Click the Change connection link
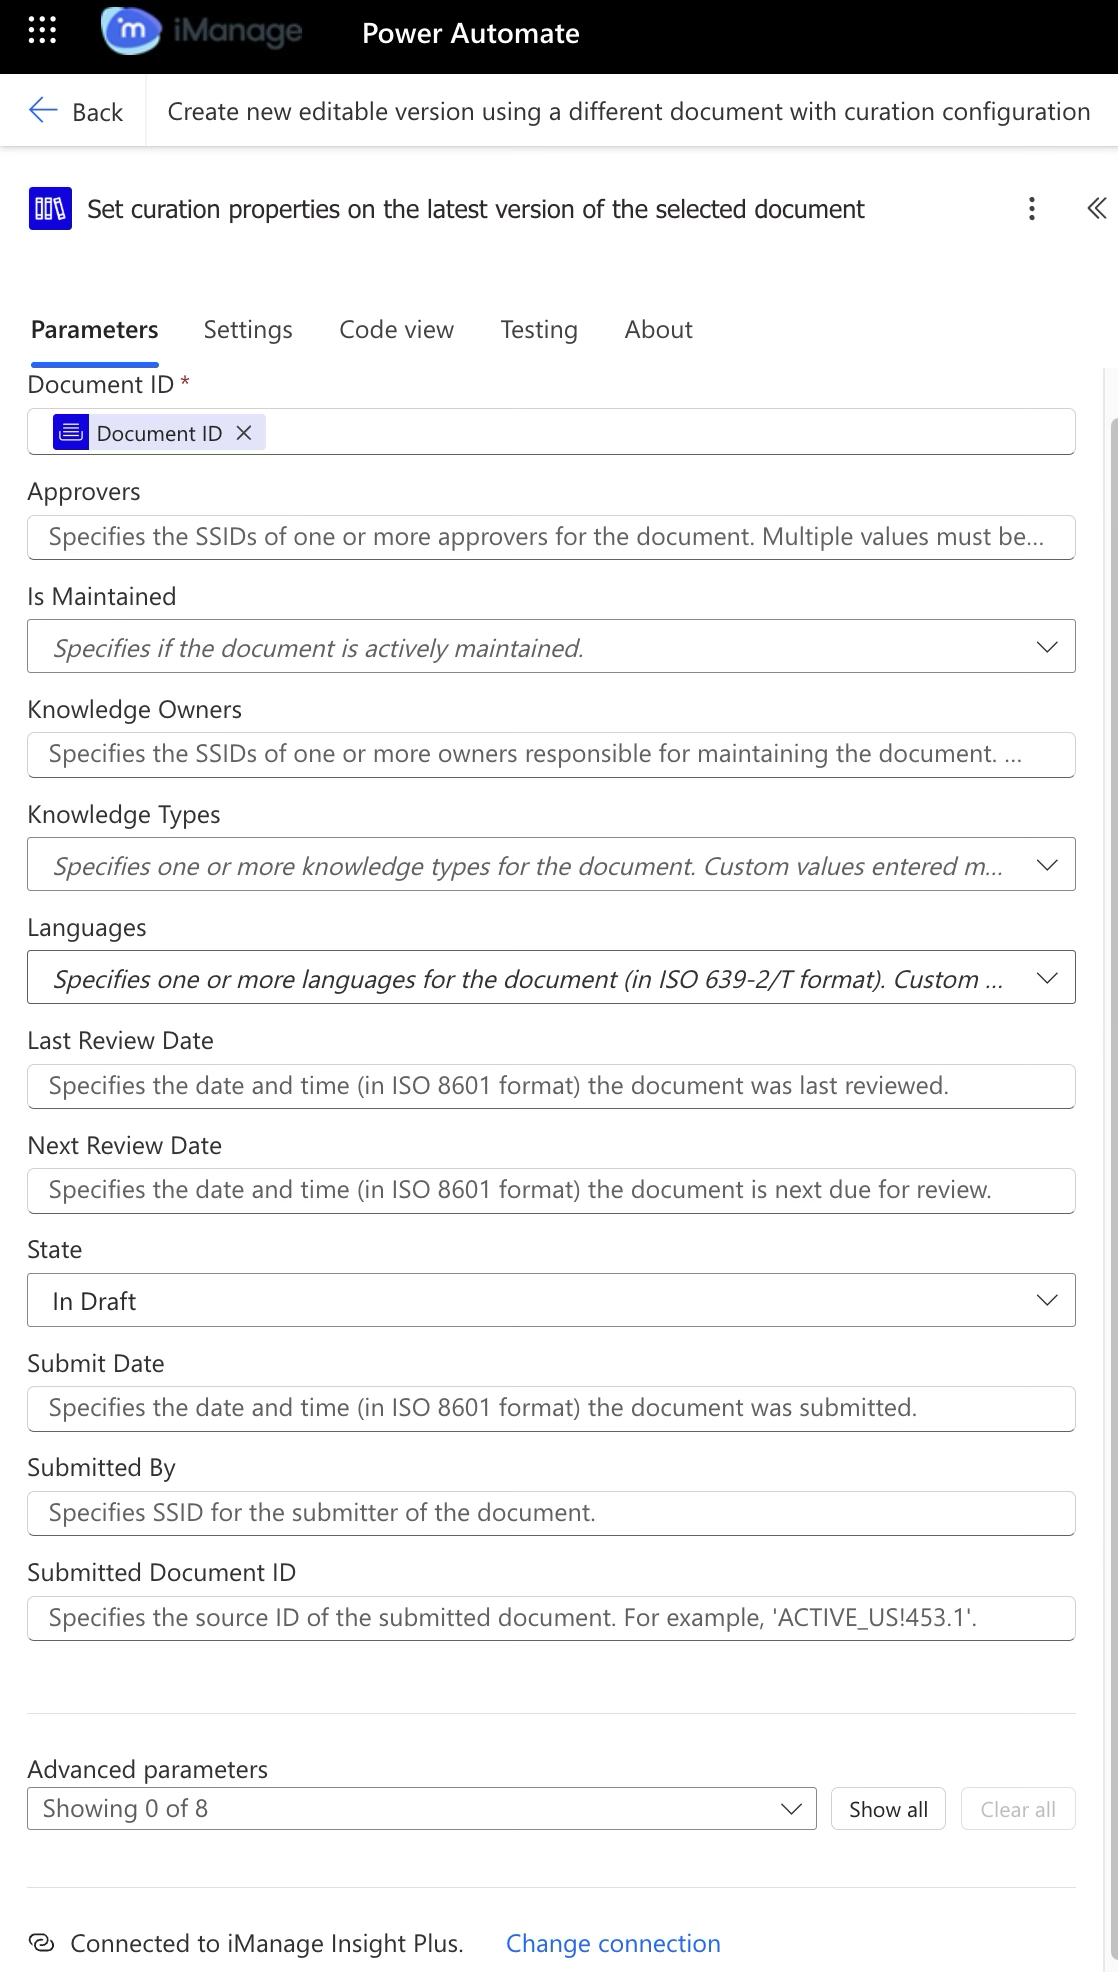Screen dimensions: 1118x1972 [613, 1943]
